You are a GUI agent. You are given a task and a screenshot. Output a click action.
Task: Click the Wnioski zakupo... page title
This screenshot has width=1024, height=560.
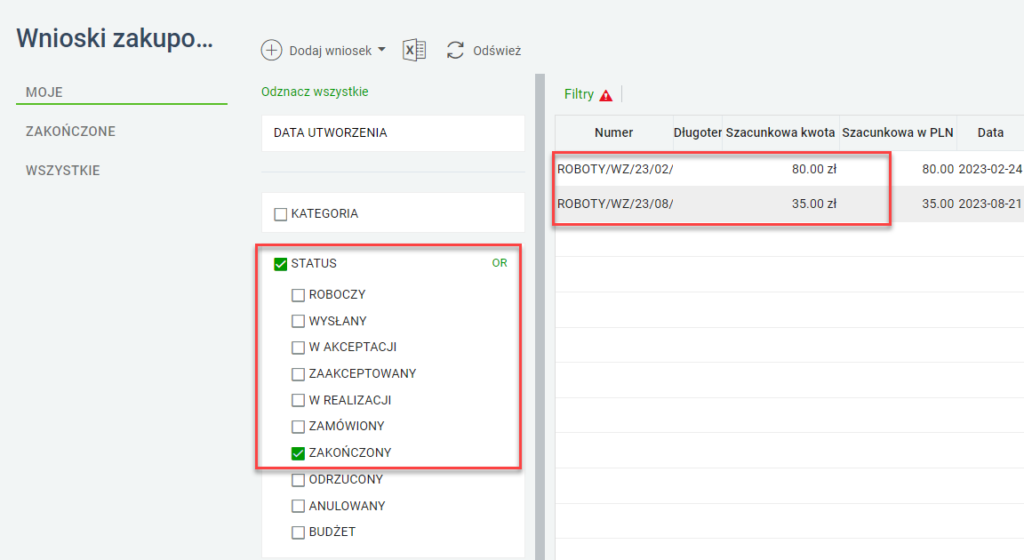pos(115,39)
